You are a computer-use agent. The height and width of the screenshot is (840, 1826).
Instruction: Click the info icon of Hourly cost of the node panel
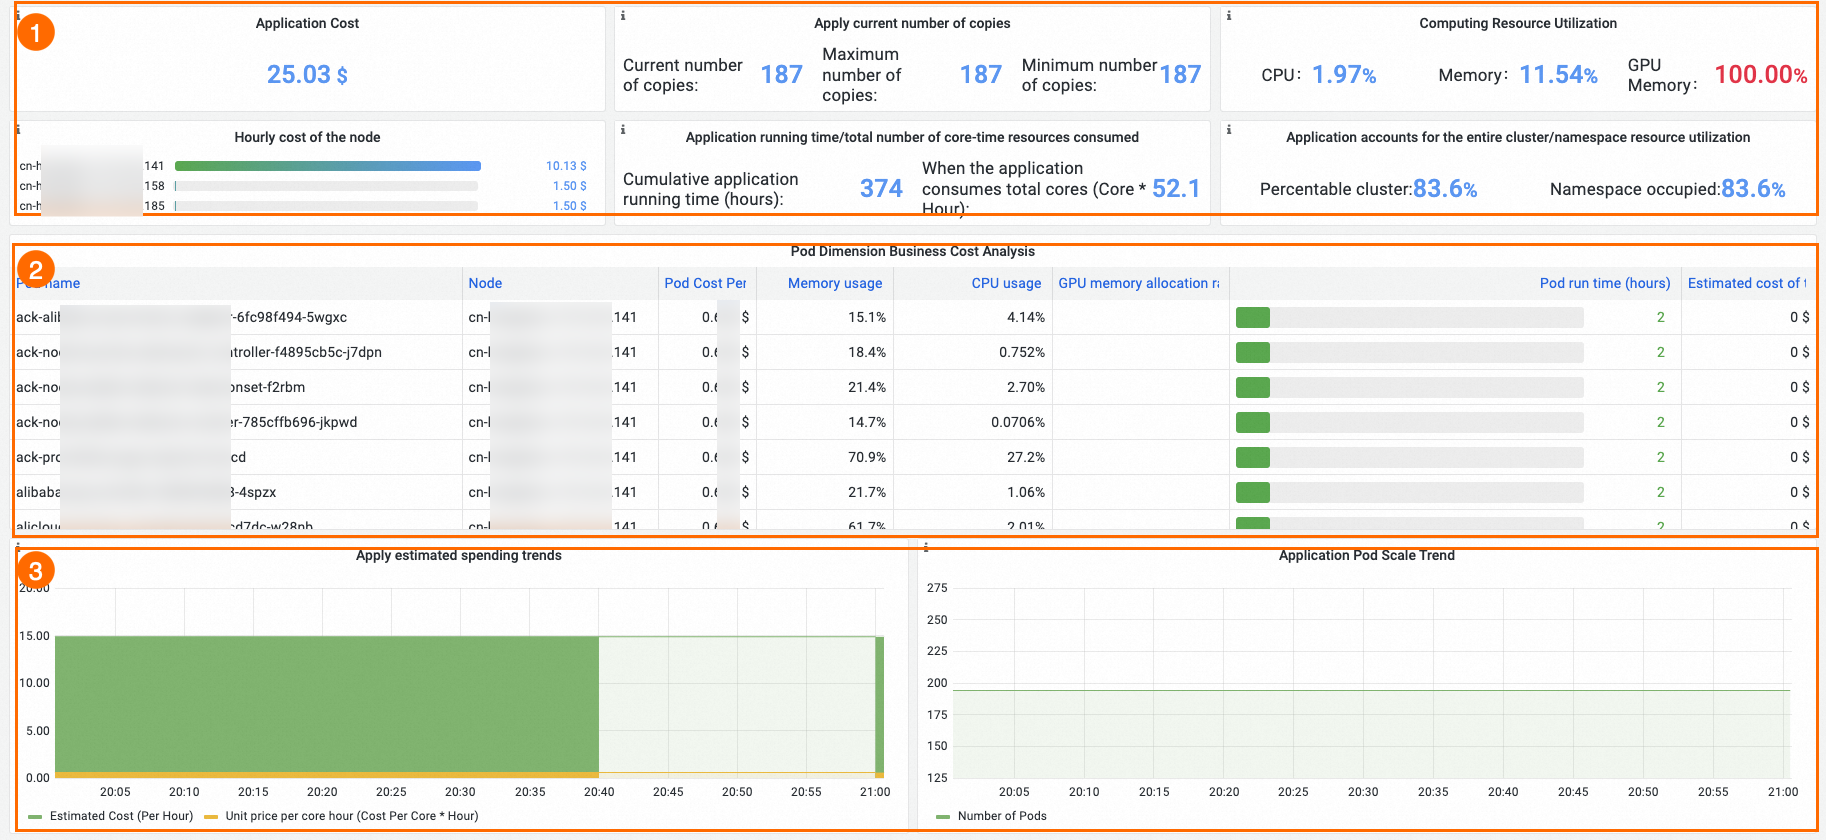(x=18, y=130)
